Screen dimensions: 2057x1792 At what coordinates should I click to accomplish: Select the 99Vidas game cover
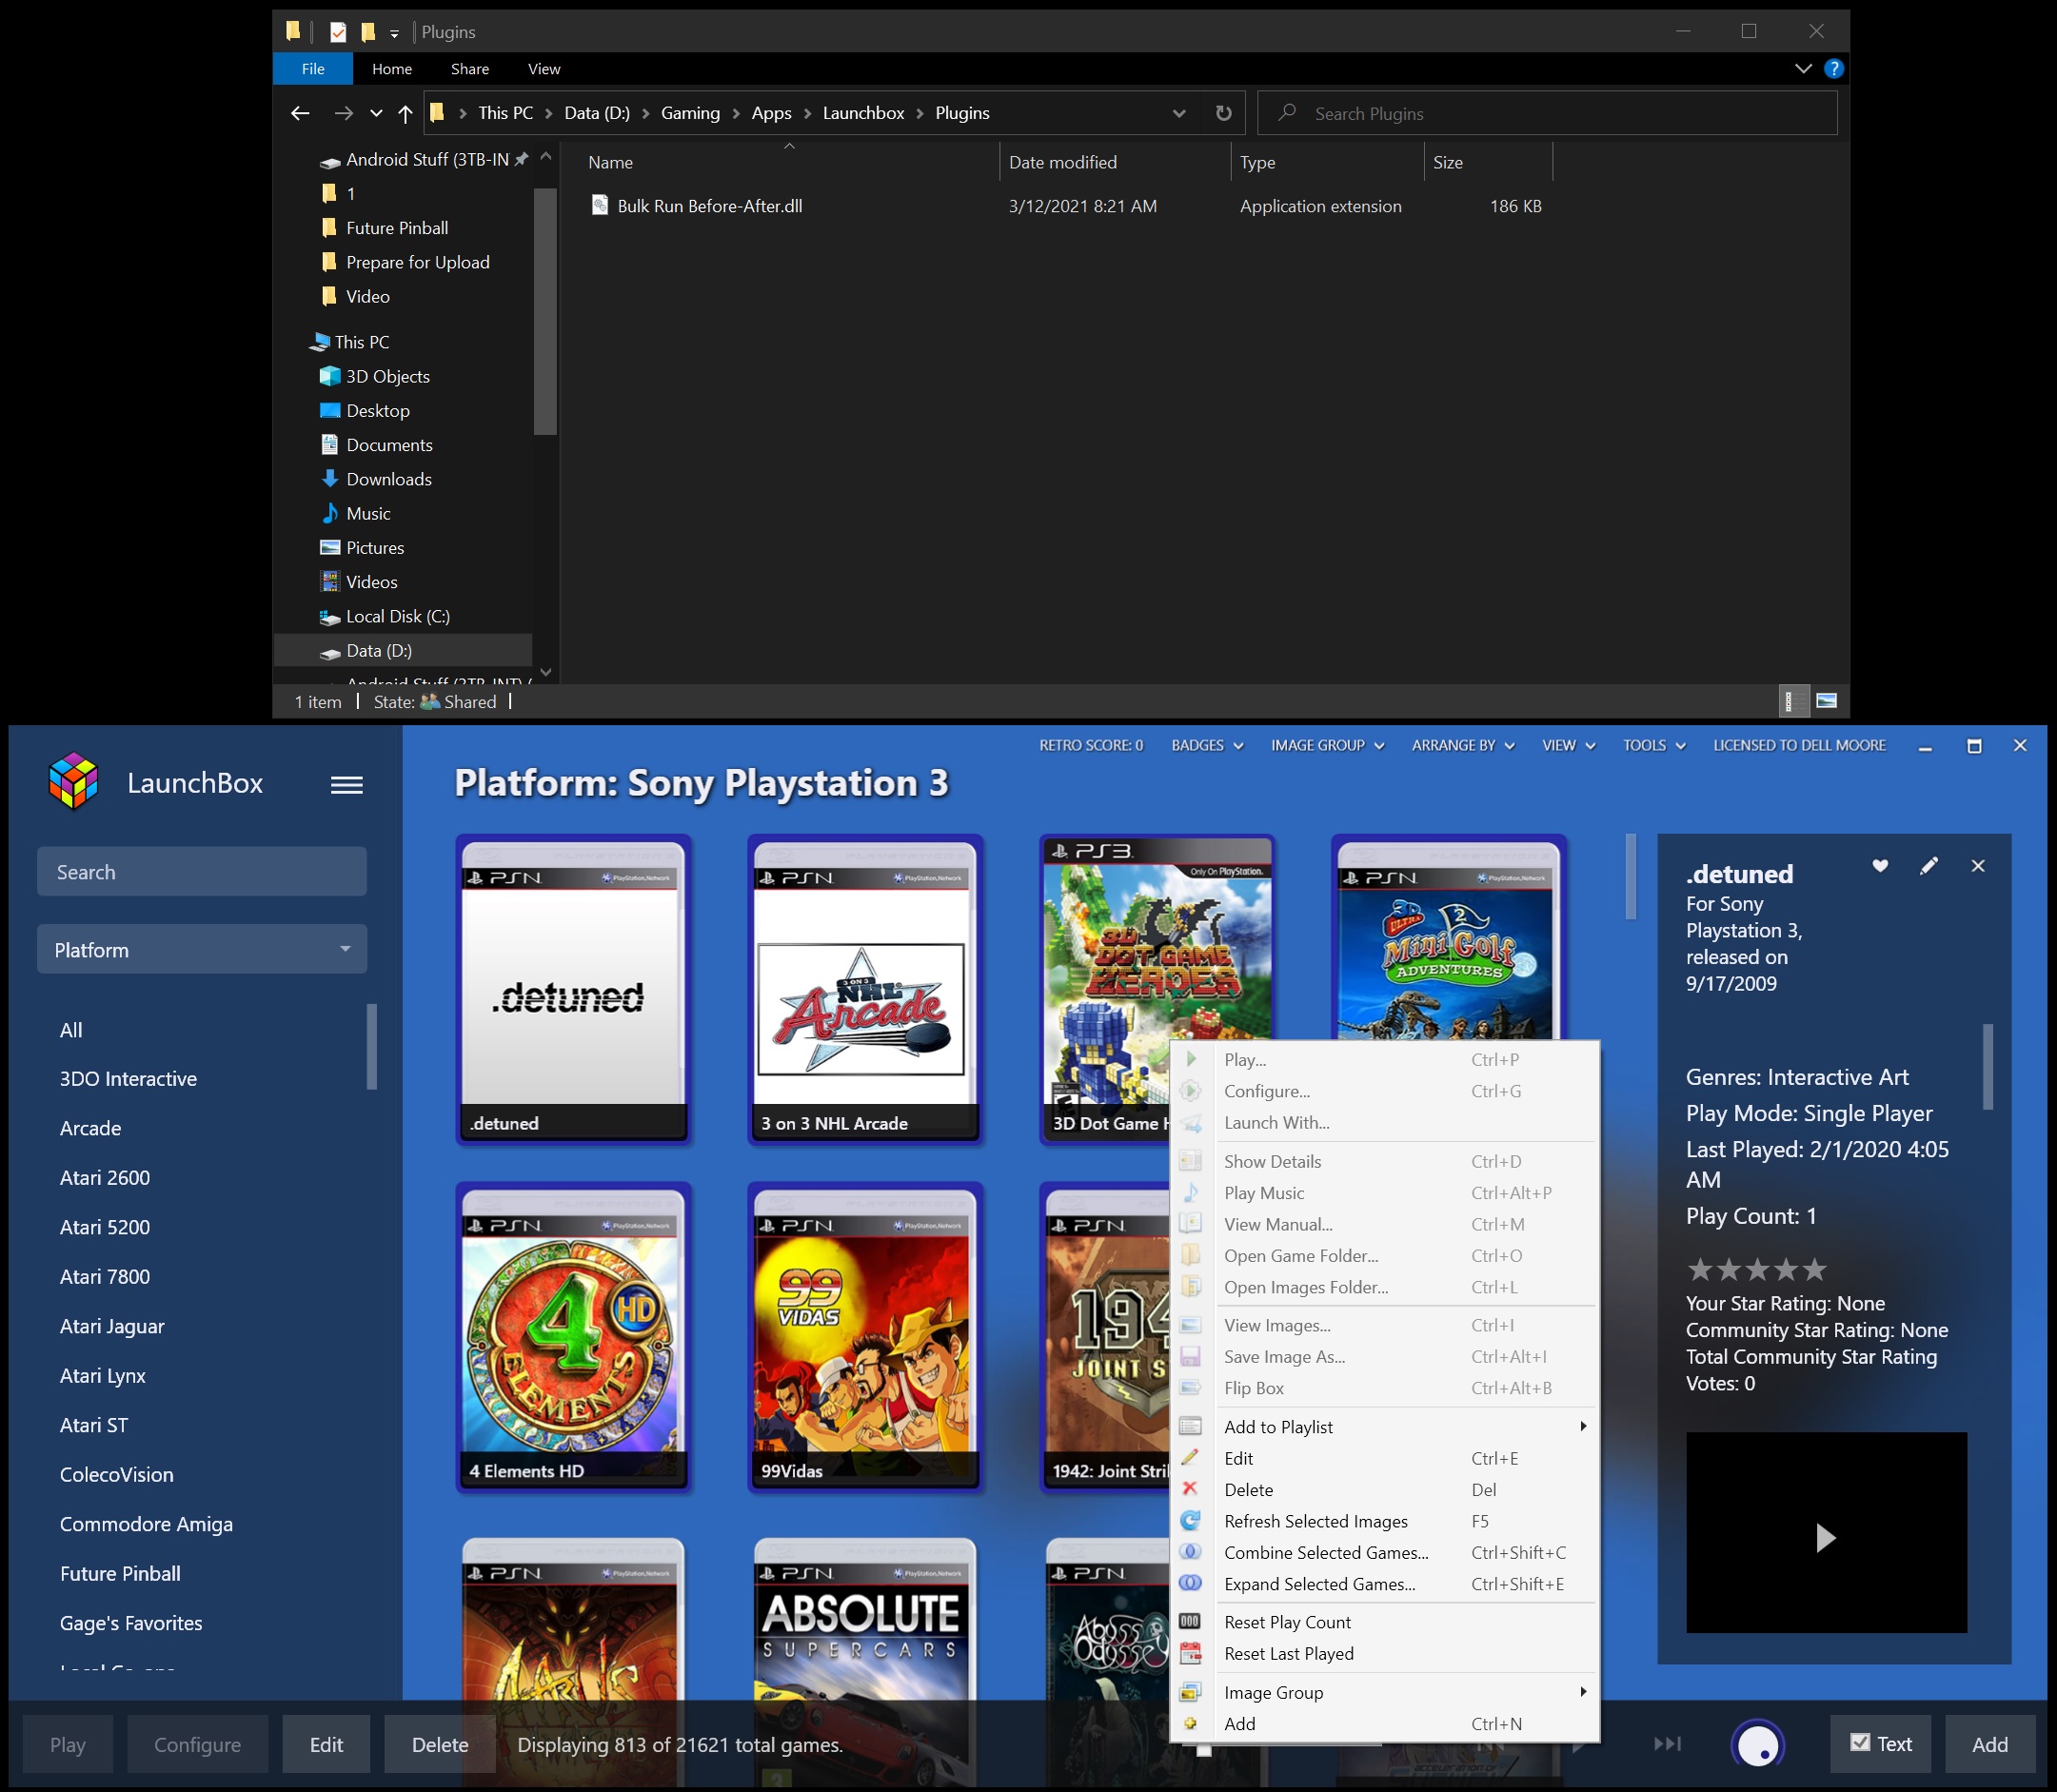tap(864, 1336)
